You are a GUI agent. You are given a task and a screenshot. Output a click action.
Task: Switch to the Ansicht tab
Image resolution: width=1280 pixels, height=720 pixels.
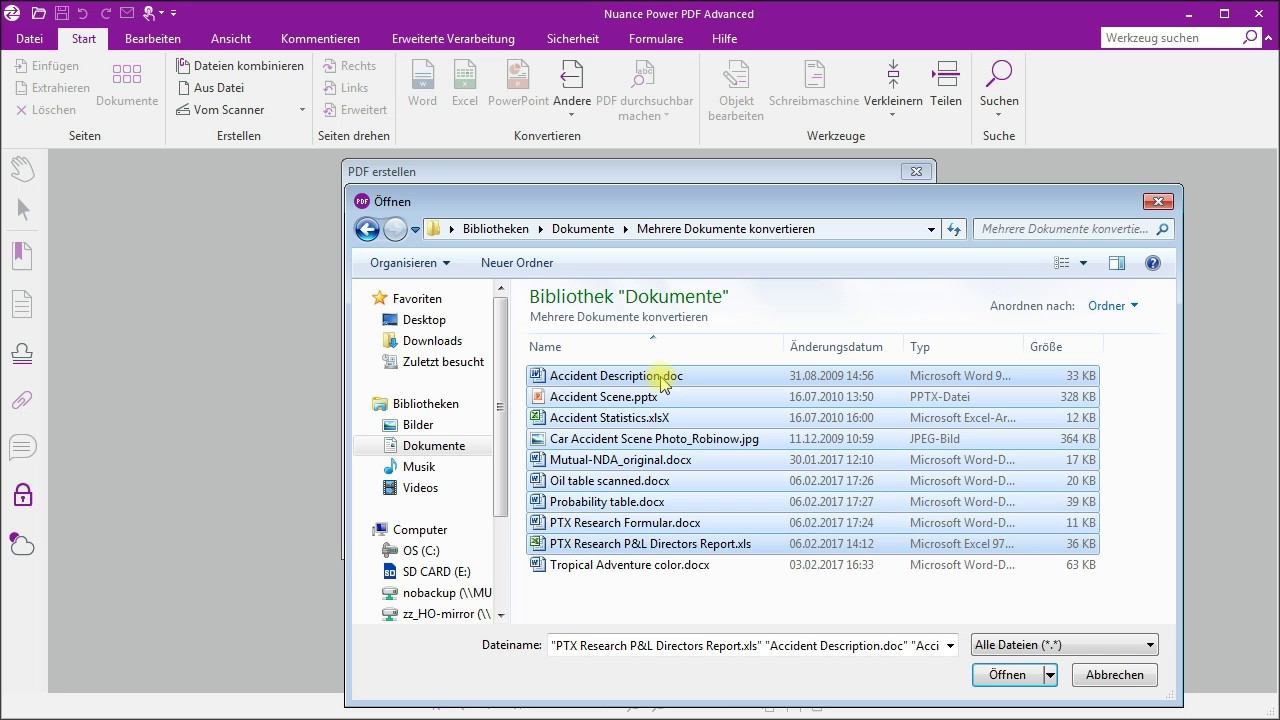pos(231,39)
